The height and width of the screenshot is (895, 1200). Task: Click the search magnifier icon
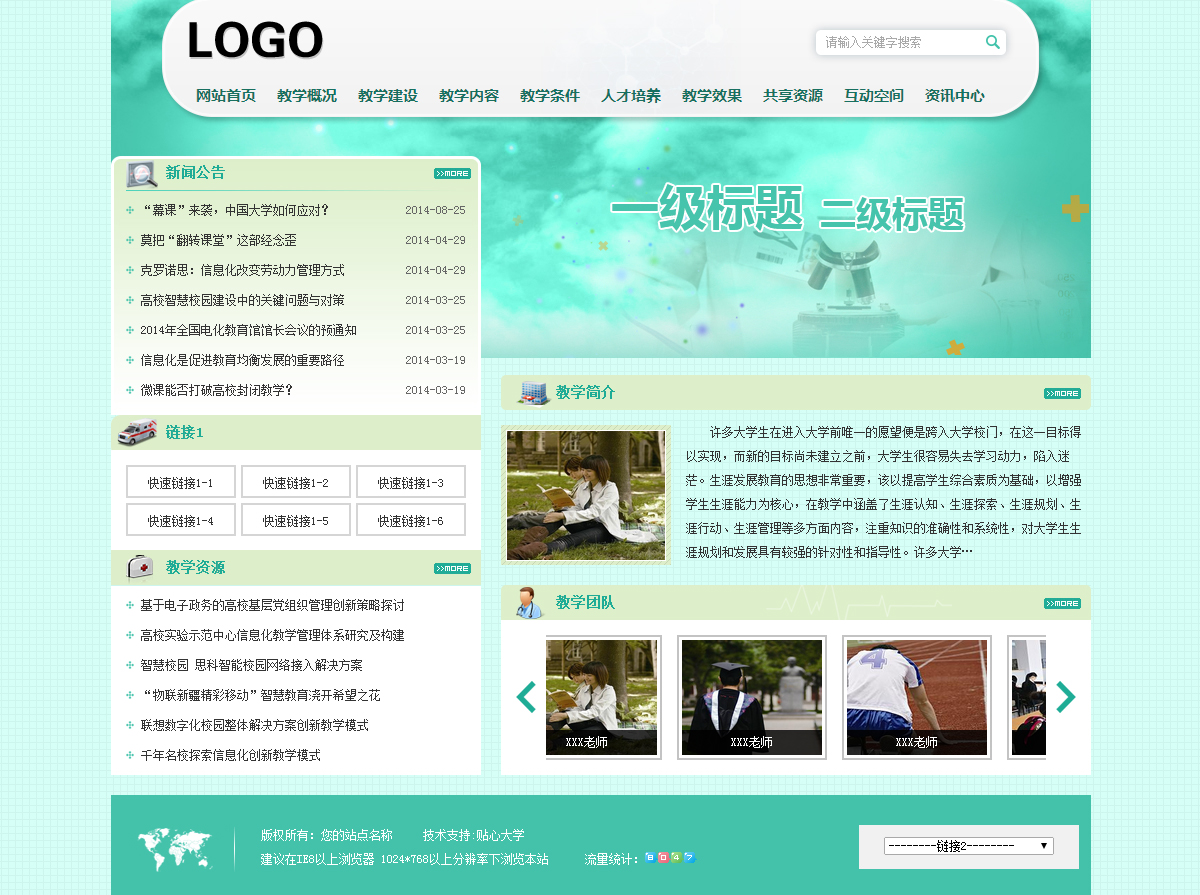point(992,42)
